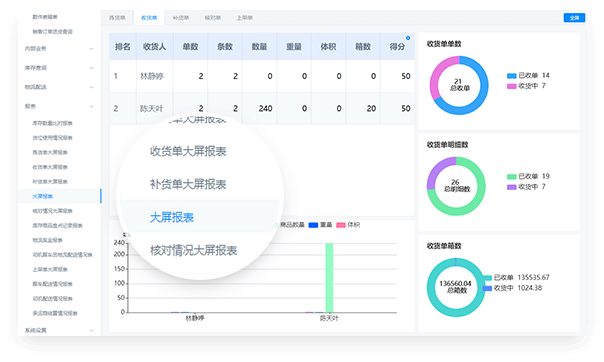Expand the 库存查询 sidebar section

(x=59, y=68)
